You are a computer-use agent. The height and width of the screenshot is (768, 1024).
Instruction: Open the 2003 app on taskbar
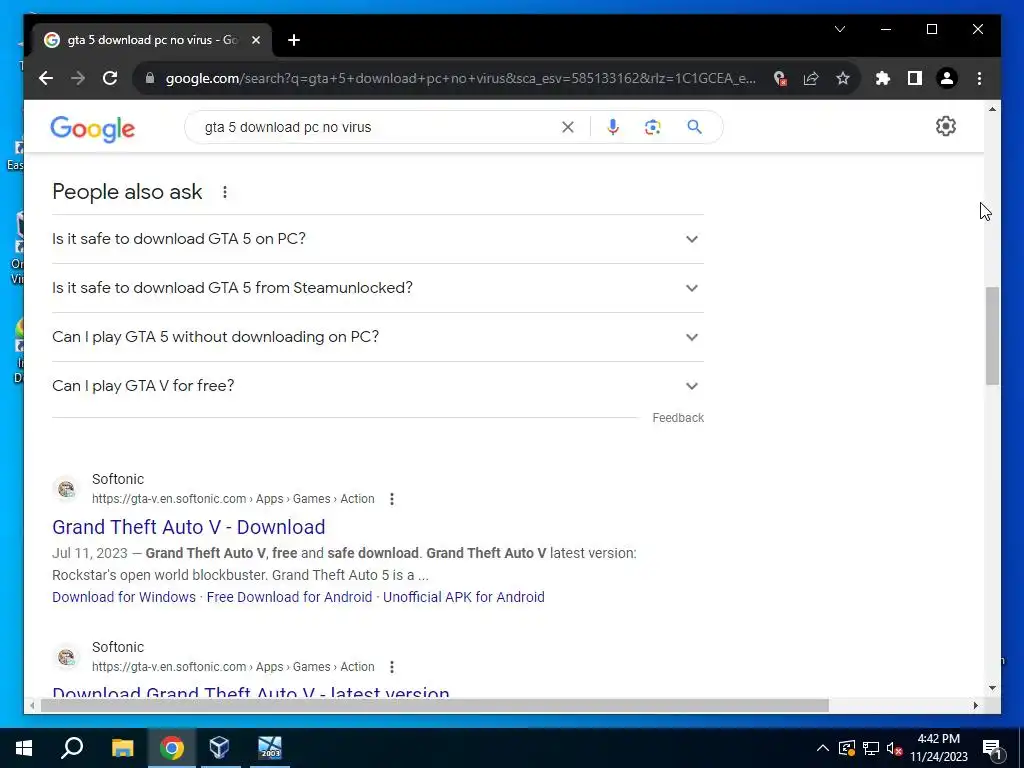tap(269, 748)
